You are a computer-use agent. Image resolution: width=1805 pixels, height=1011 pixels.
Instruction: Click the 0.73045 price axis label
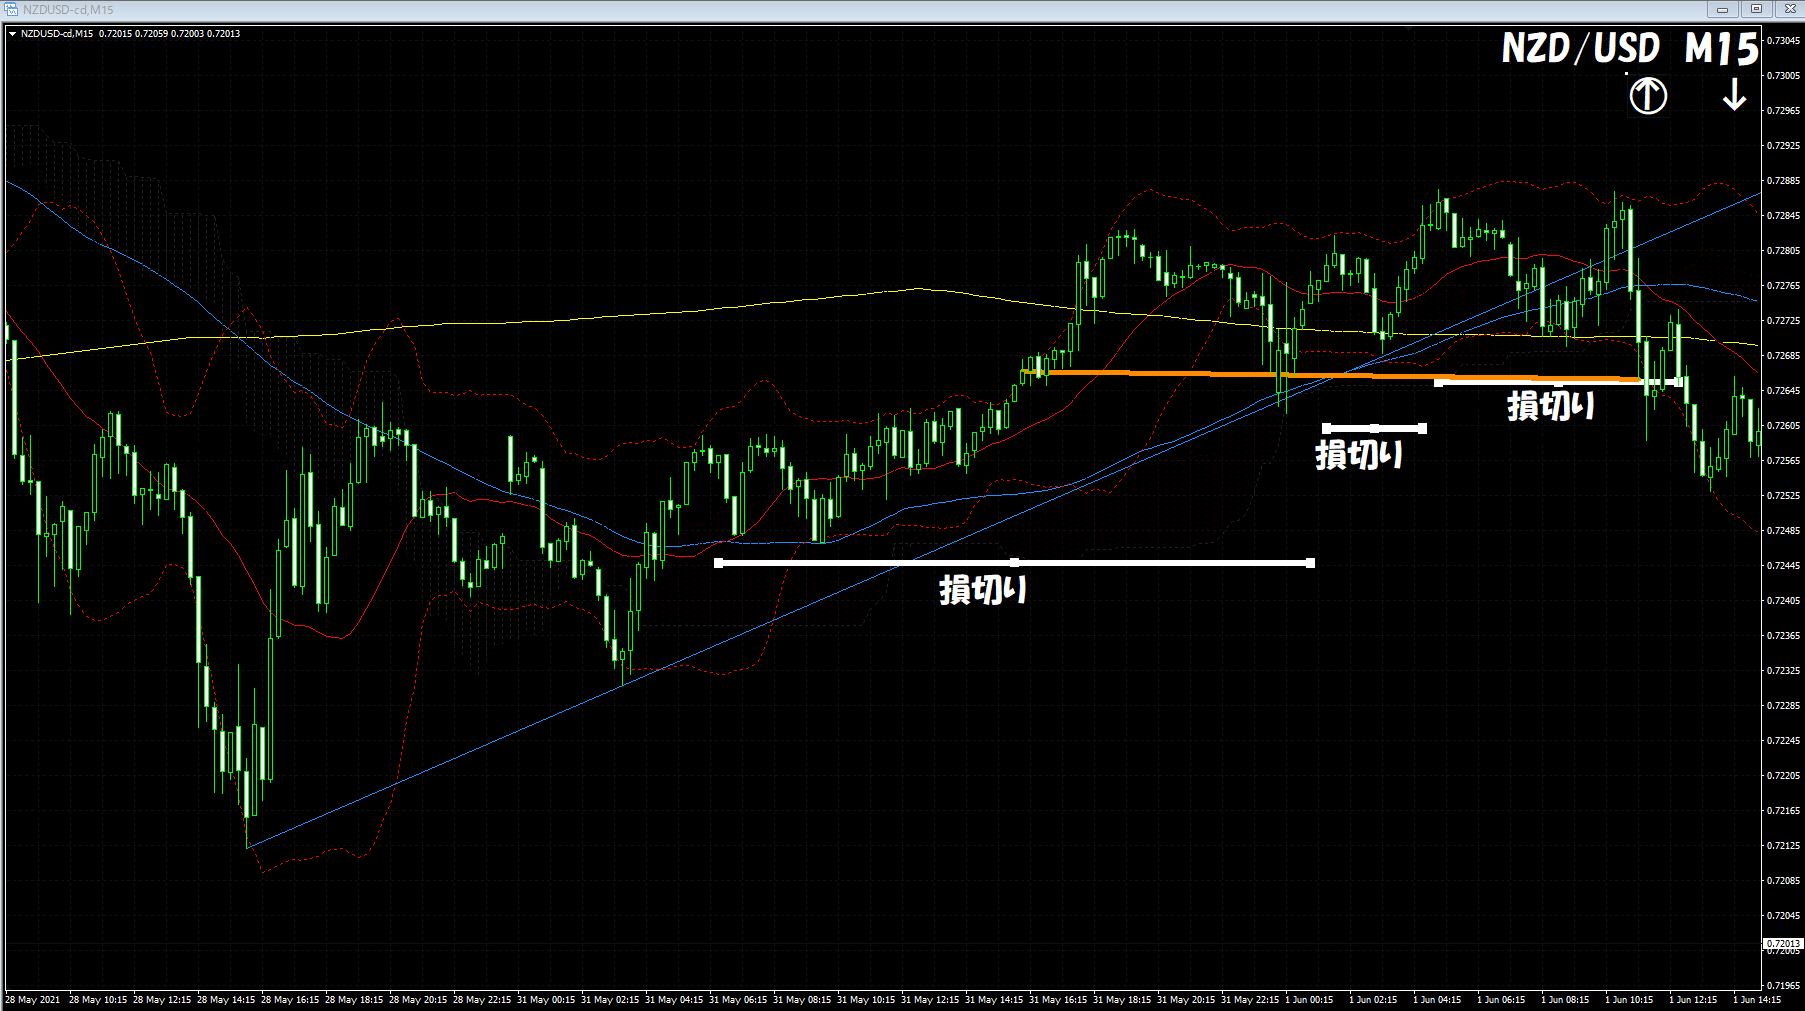point(1784,41)
